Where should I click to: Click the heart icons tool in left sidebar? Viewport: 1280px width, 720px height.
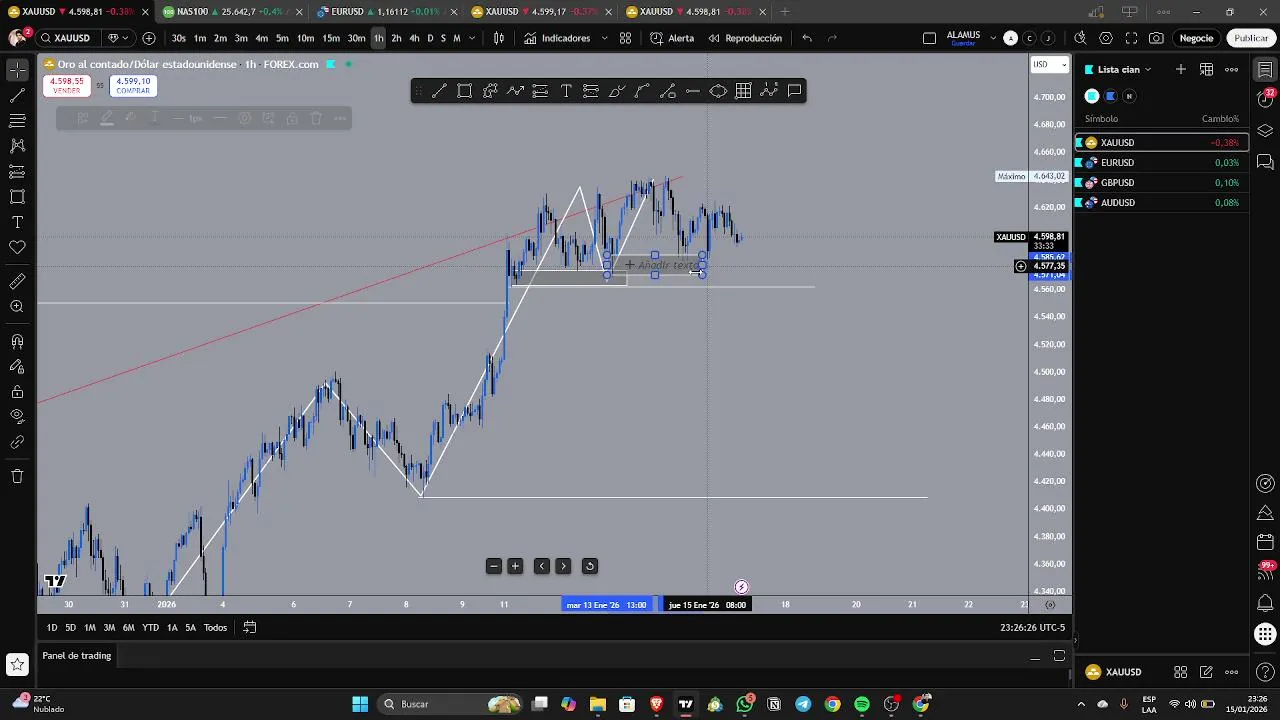point(17,247)
